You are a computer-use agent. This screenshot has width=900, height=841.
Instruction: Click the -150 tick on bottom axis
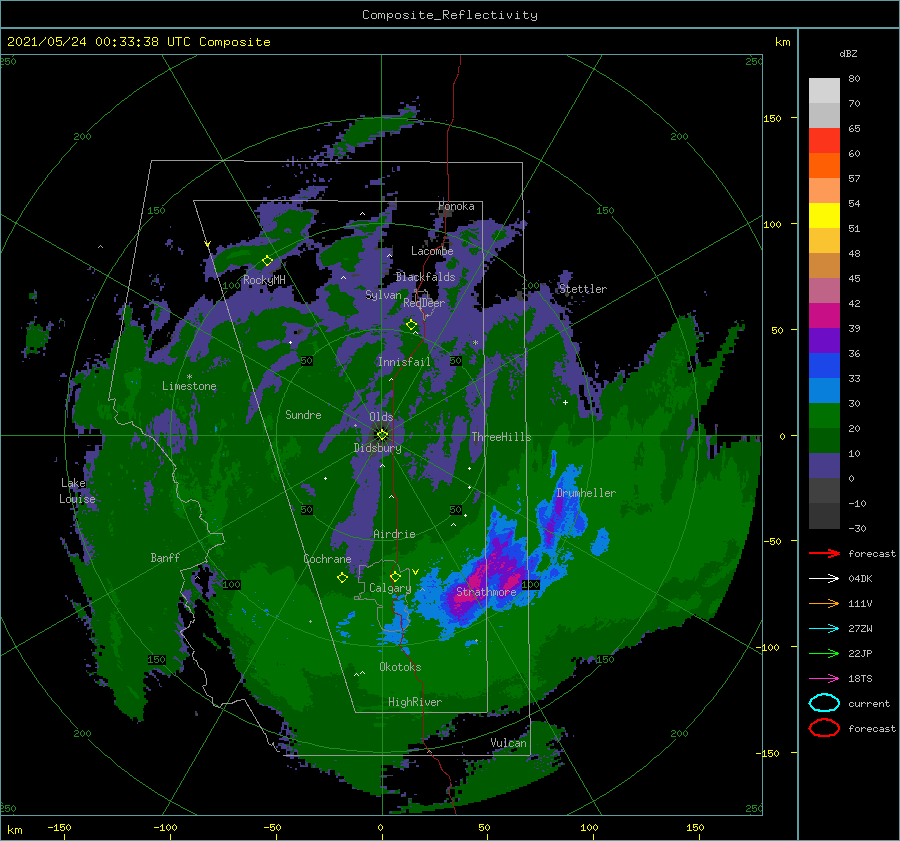point(59,828)
